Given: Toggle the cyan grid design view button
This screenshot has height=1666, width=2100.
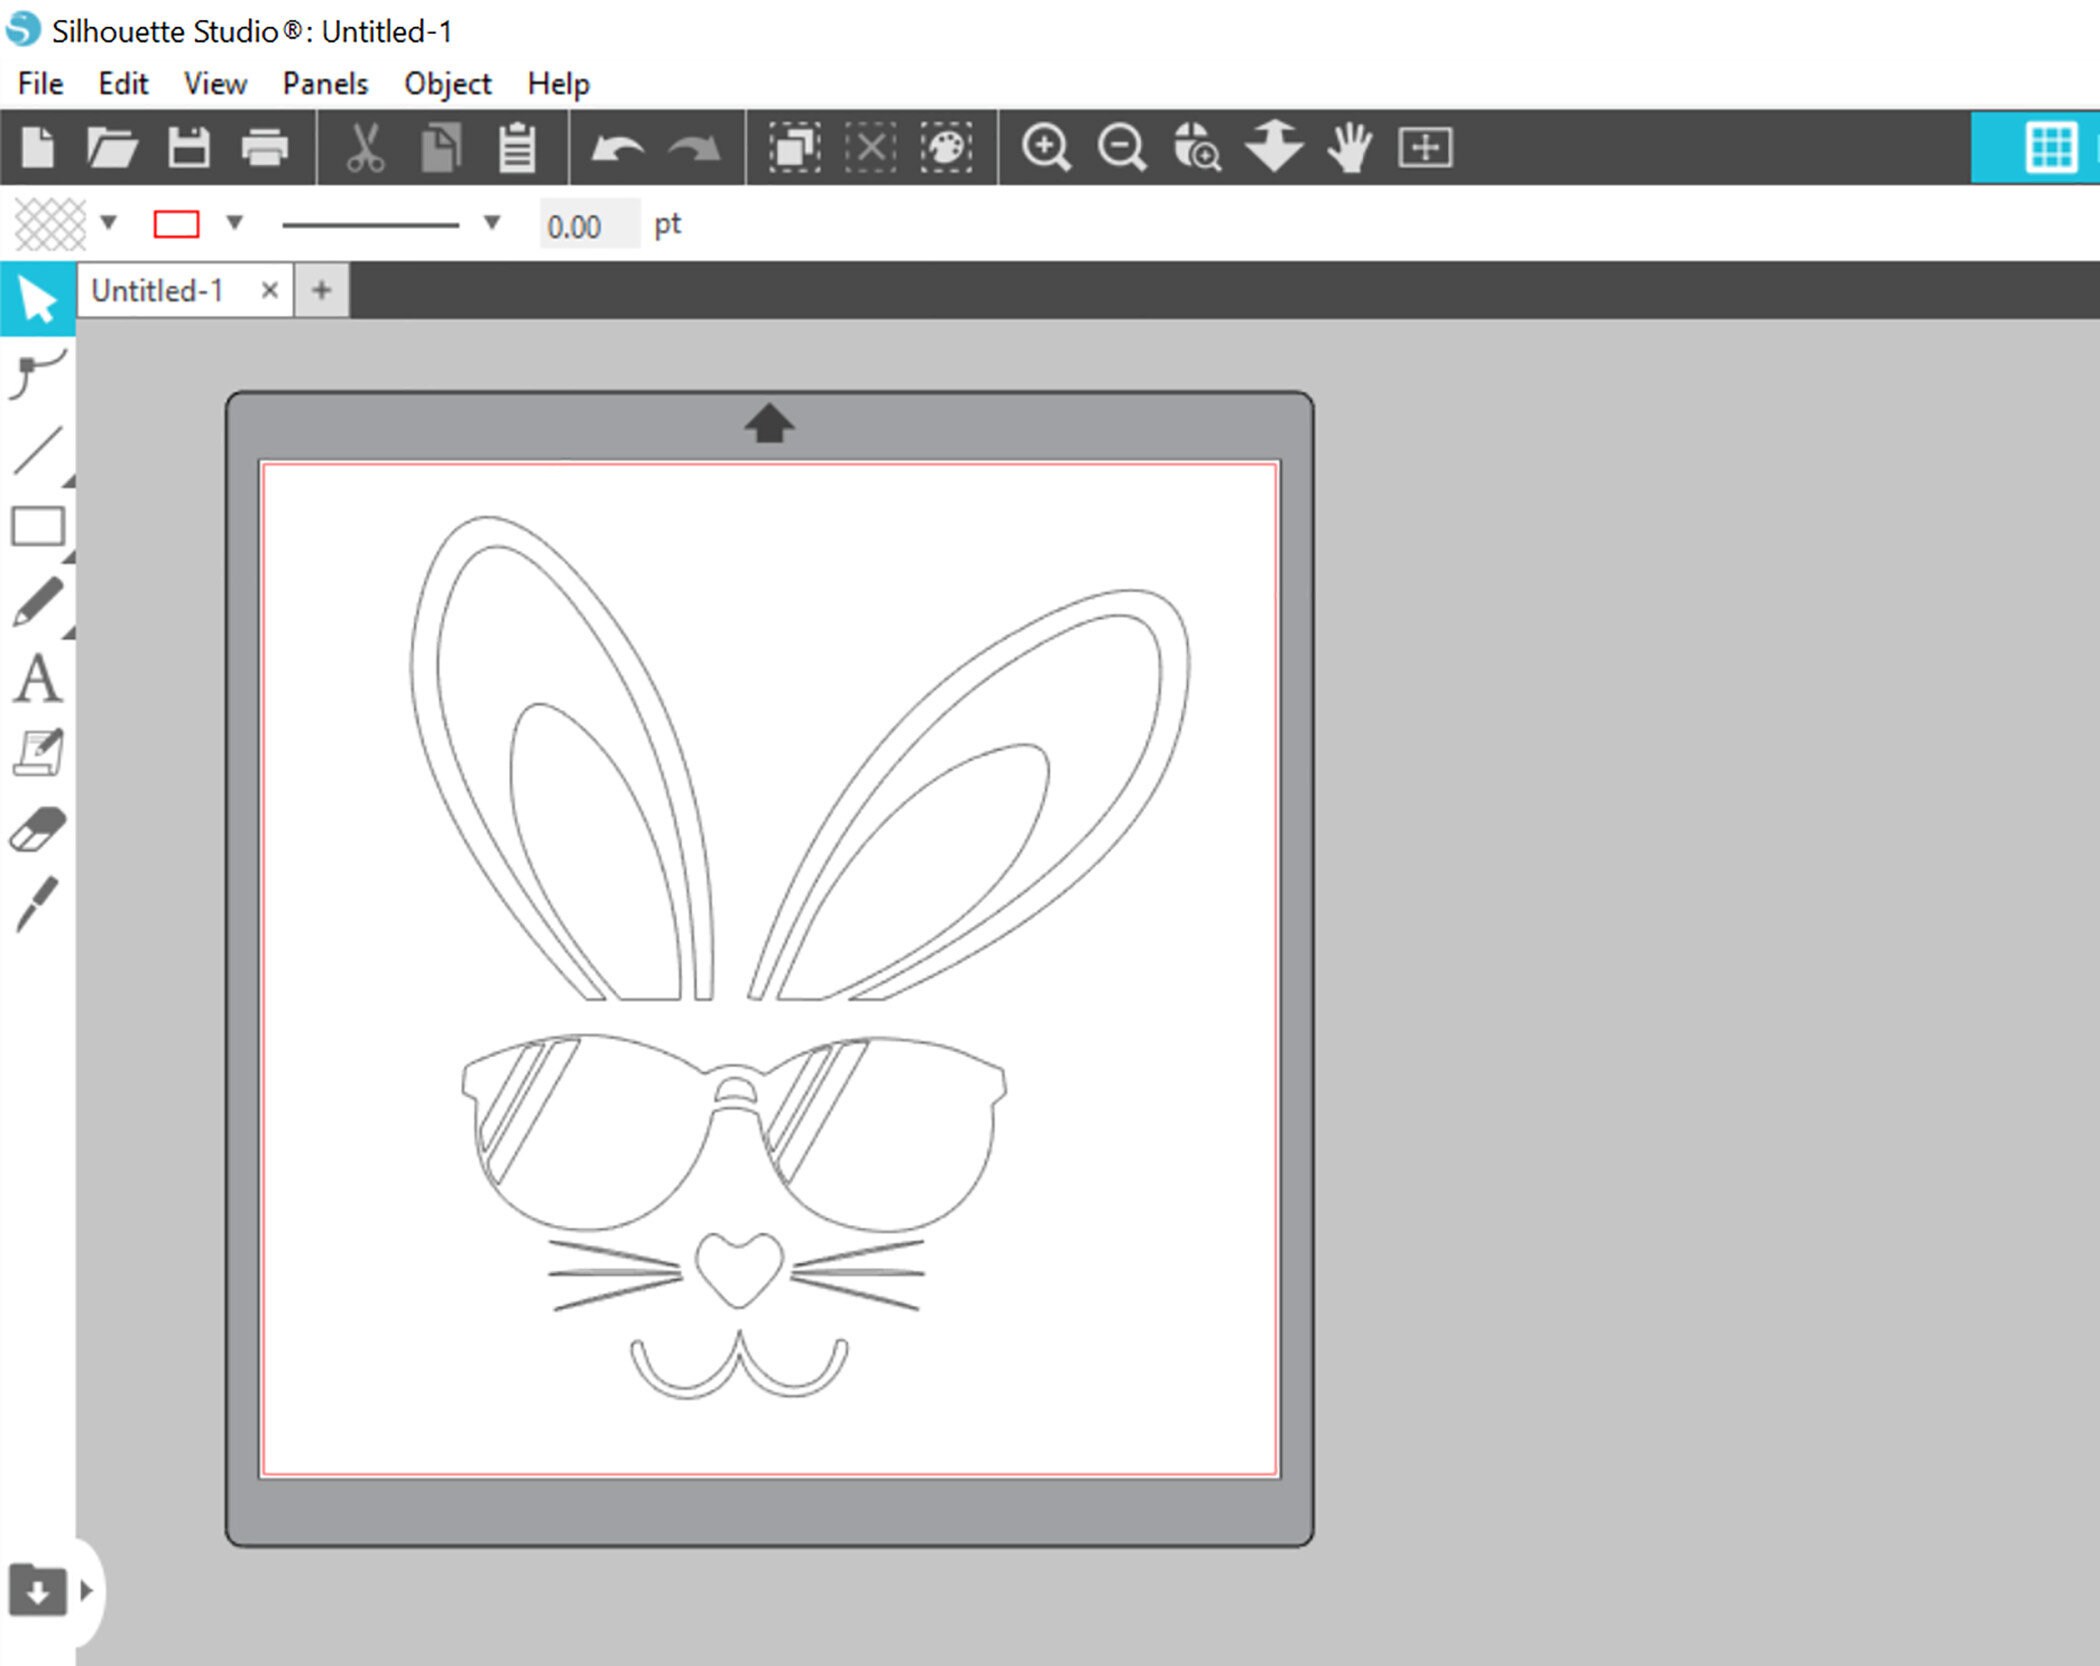Looking at the screenshot, I should click(x=2051, y=148).
